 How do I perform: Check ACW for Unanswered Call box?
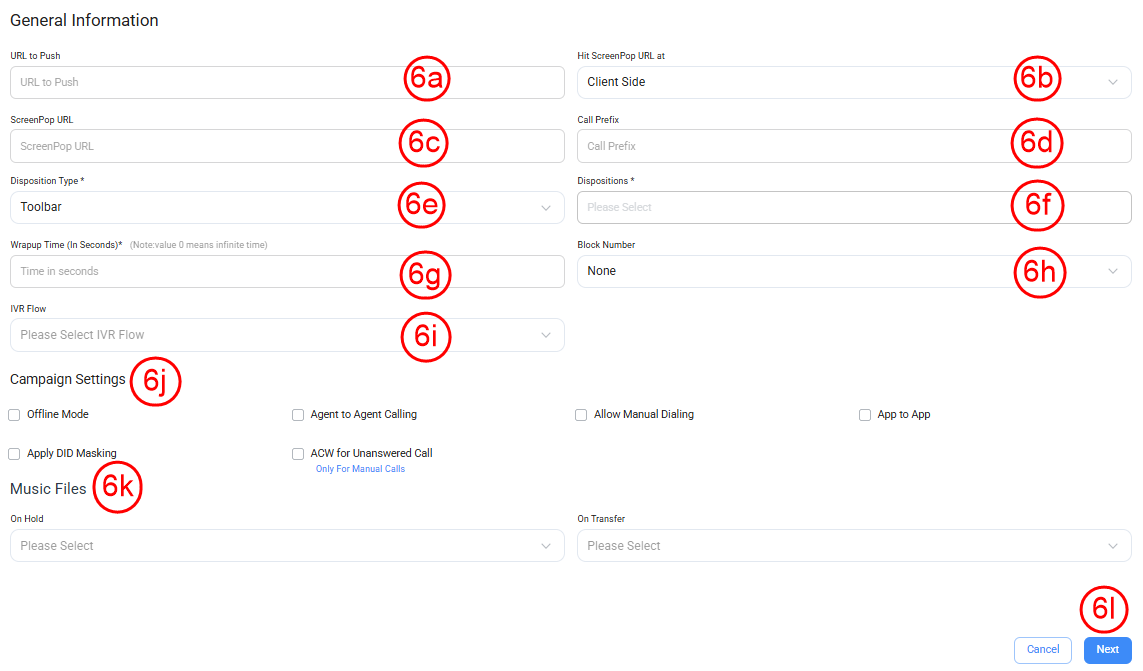pos(298,454)
